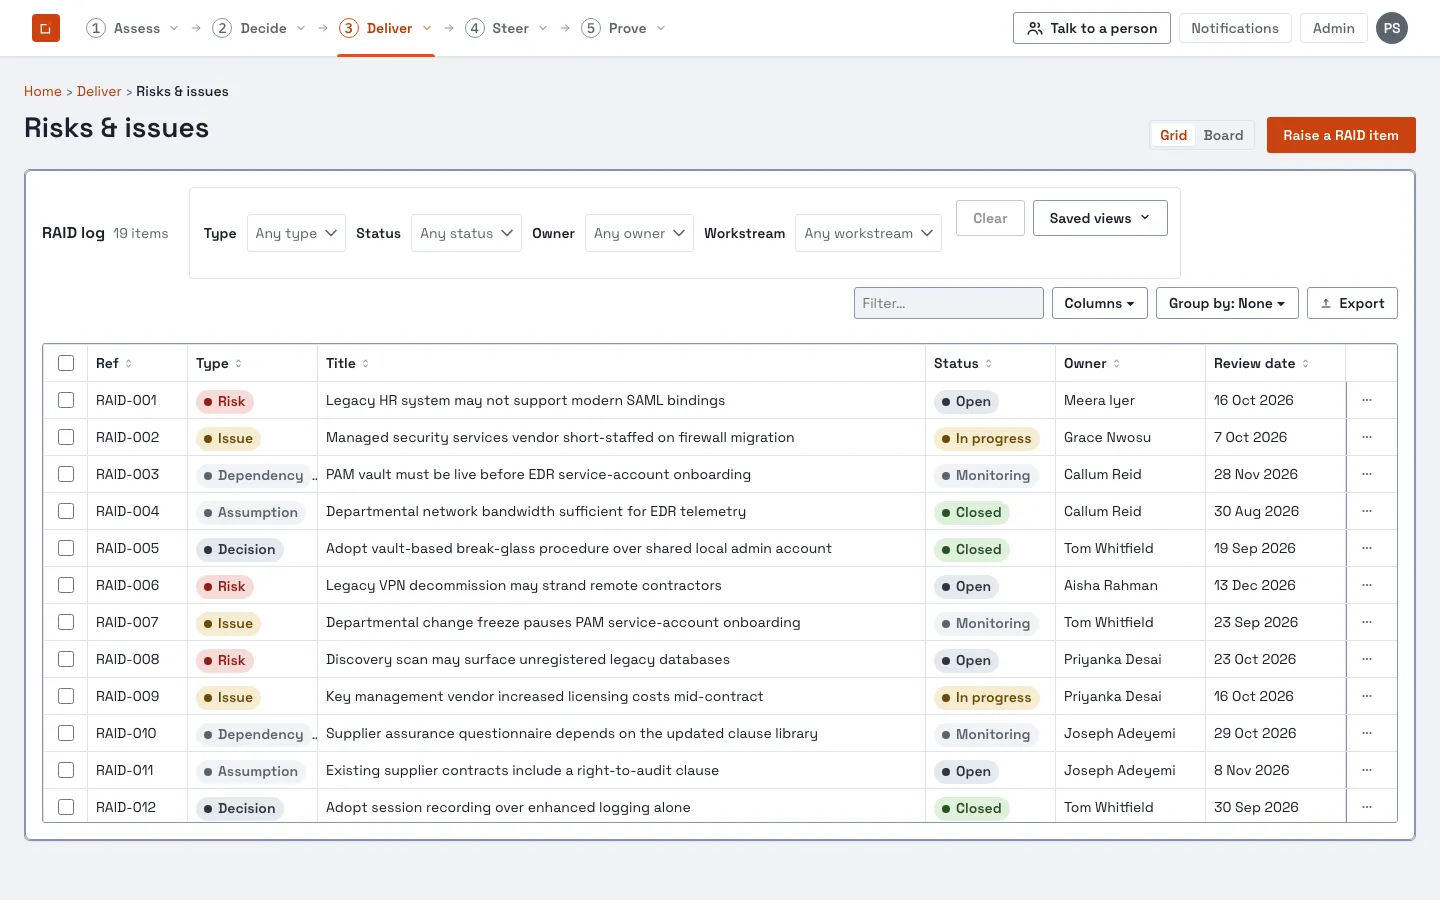Open row actions for RAID-001
The image size is (1440, 900).
click(x=1367, y=400)
